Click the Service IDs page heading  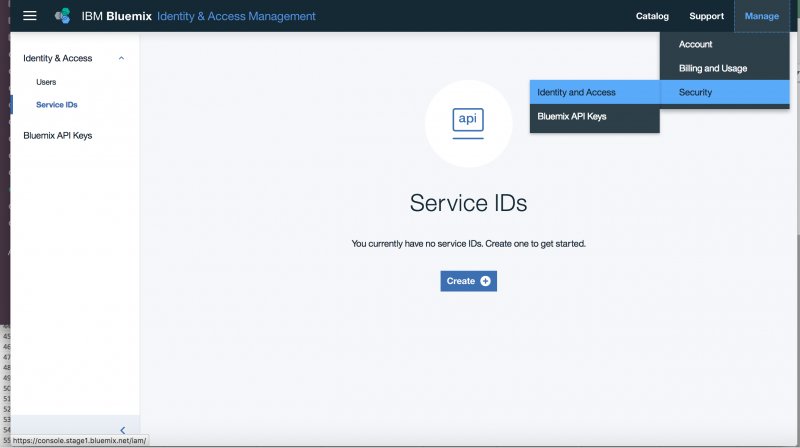[x=468, y=203]
